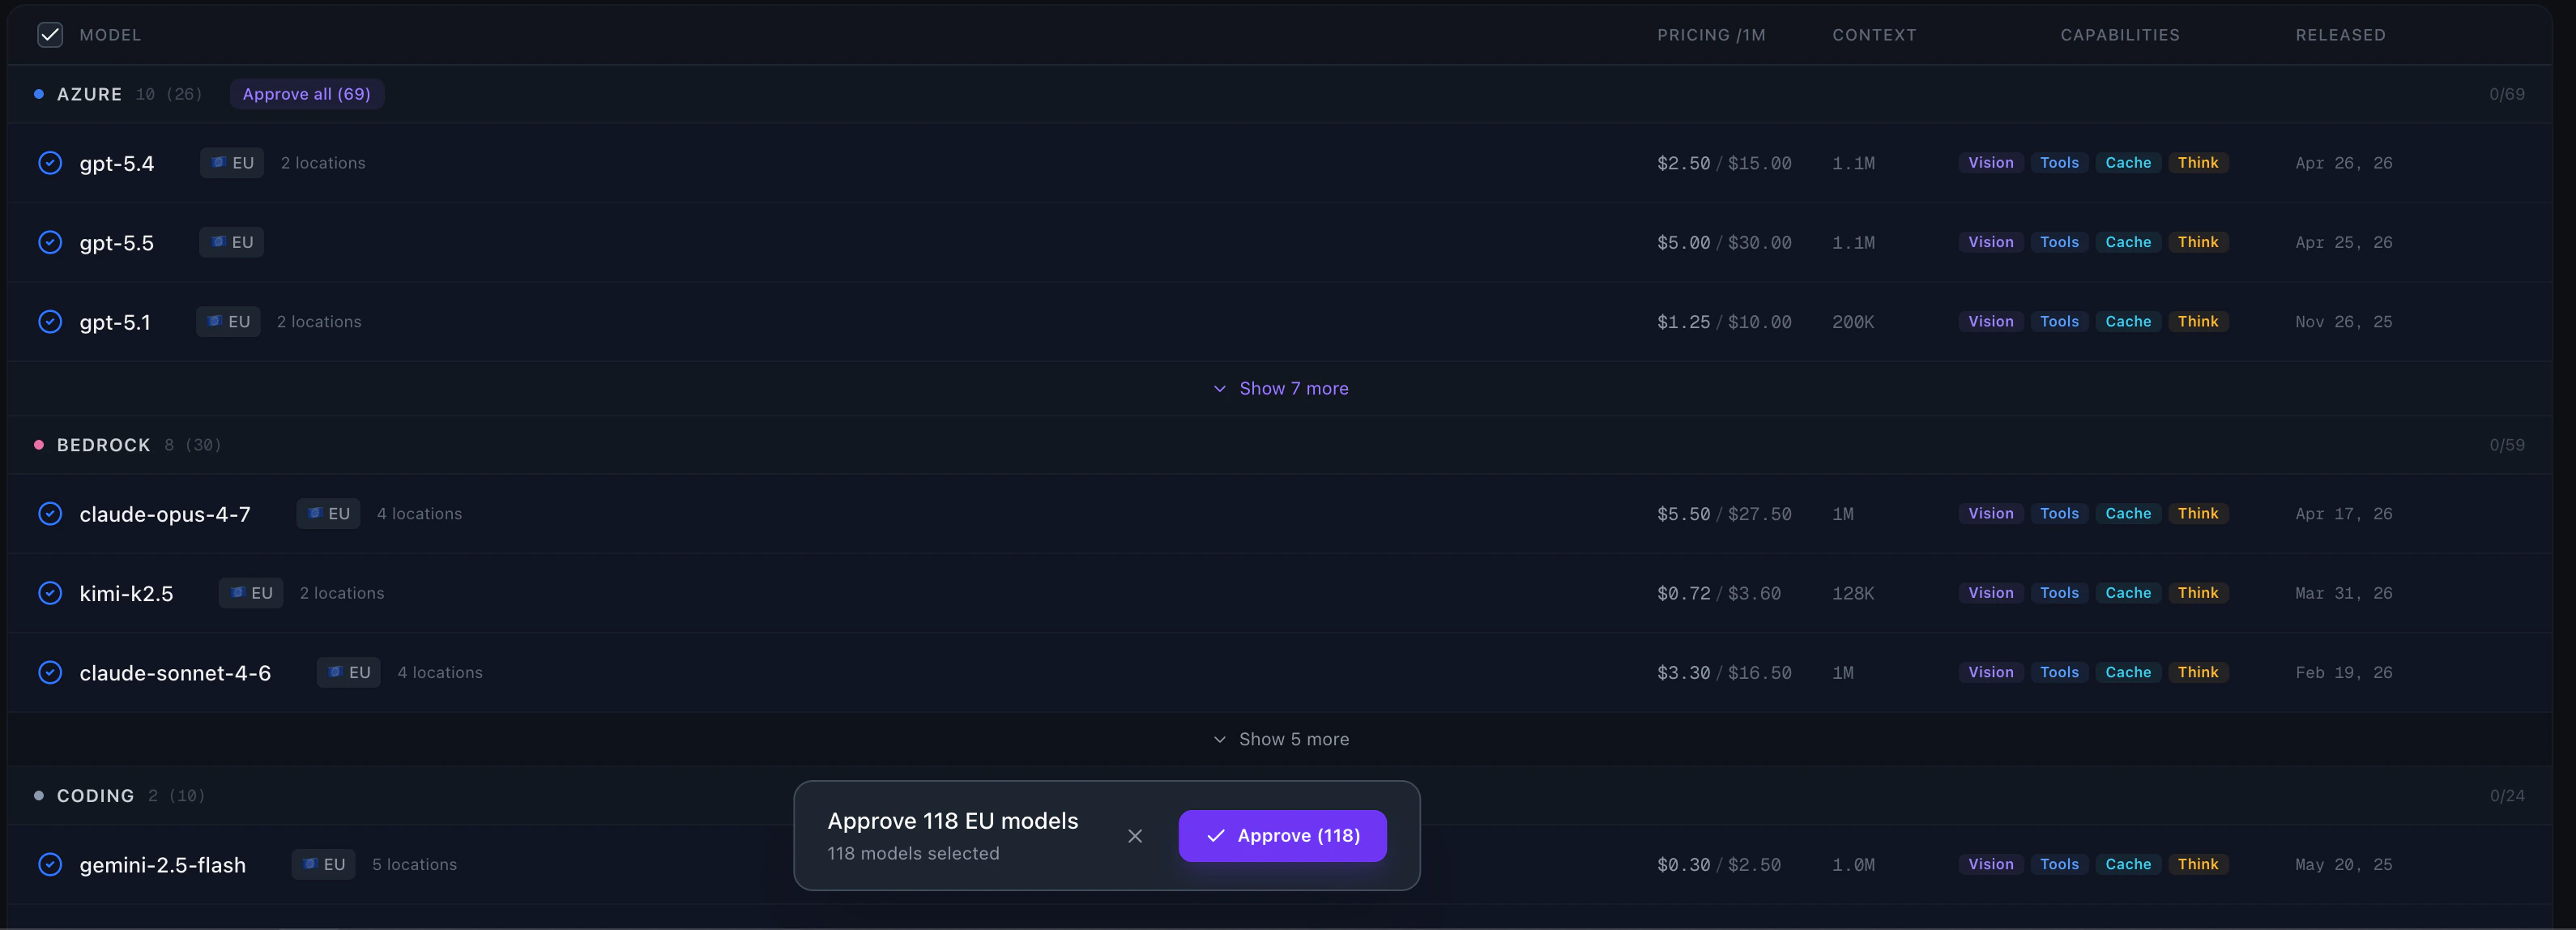
Task: Click the claude-sonnet-4-6 model name
Action: 175,672
